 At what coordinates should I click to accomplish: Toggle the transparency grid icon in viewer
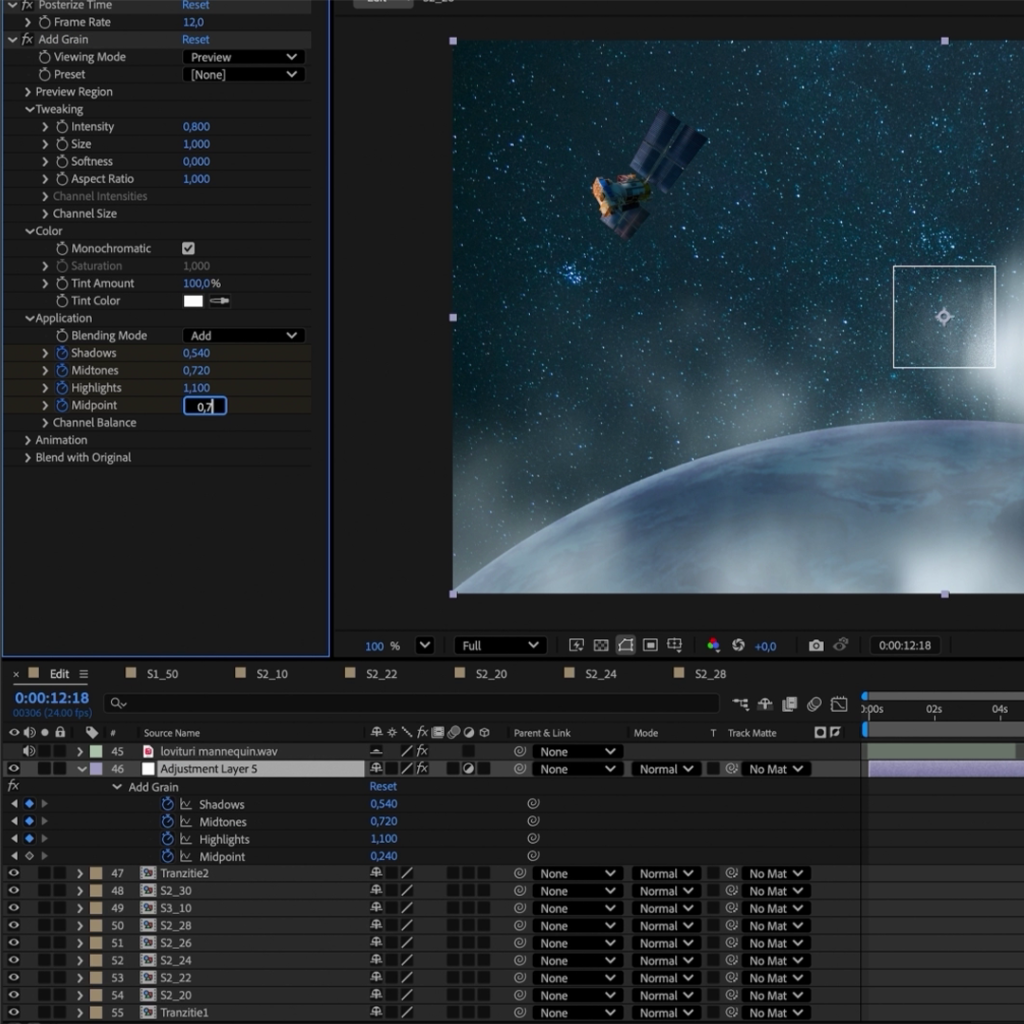[x=601, y=646]
